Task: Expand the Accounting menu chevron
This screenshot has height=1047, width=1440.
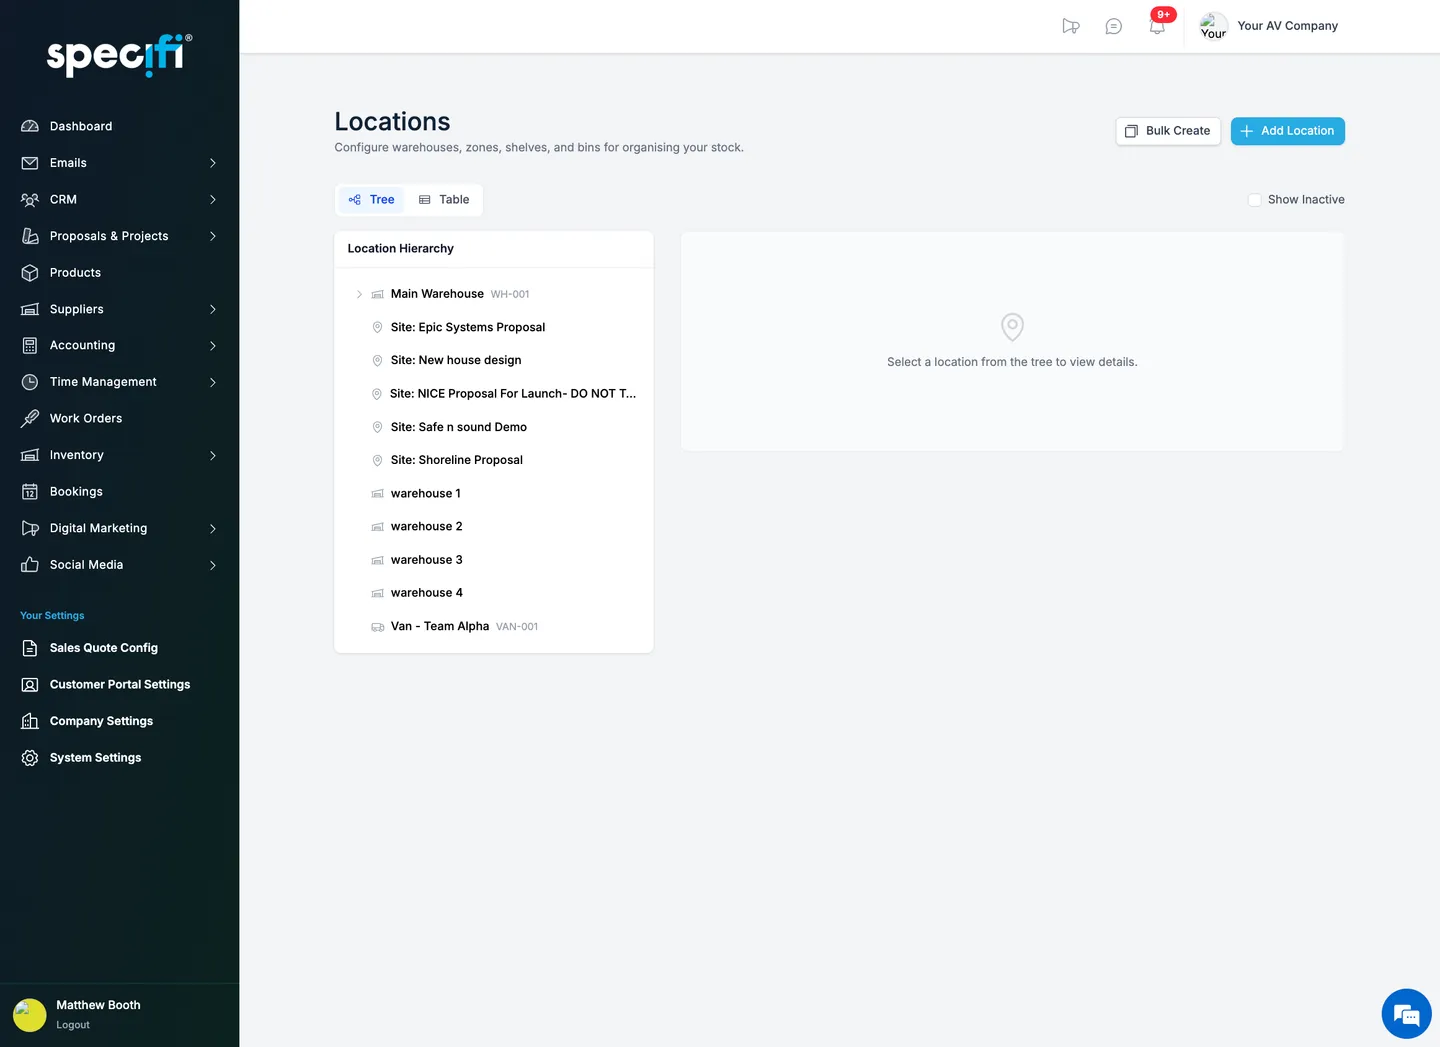Action: click(x=213, y=346)
